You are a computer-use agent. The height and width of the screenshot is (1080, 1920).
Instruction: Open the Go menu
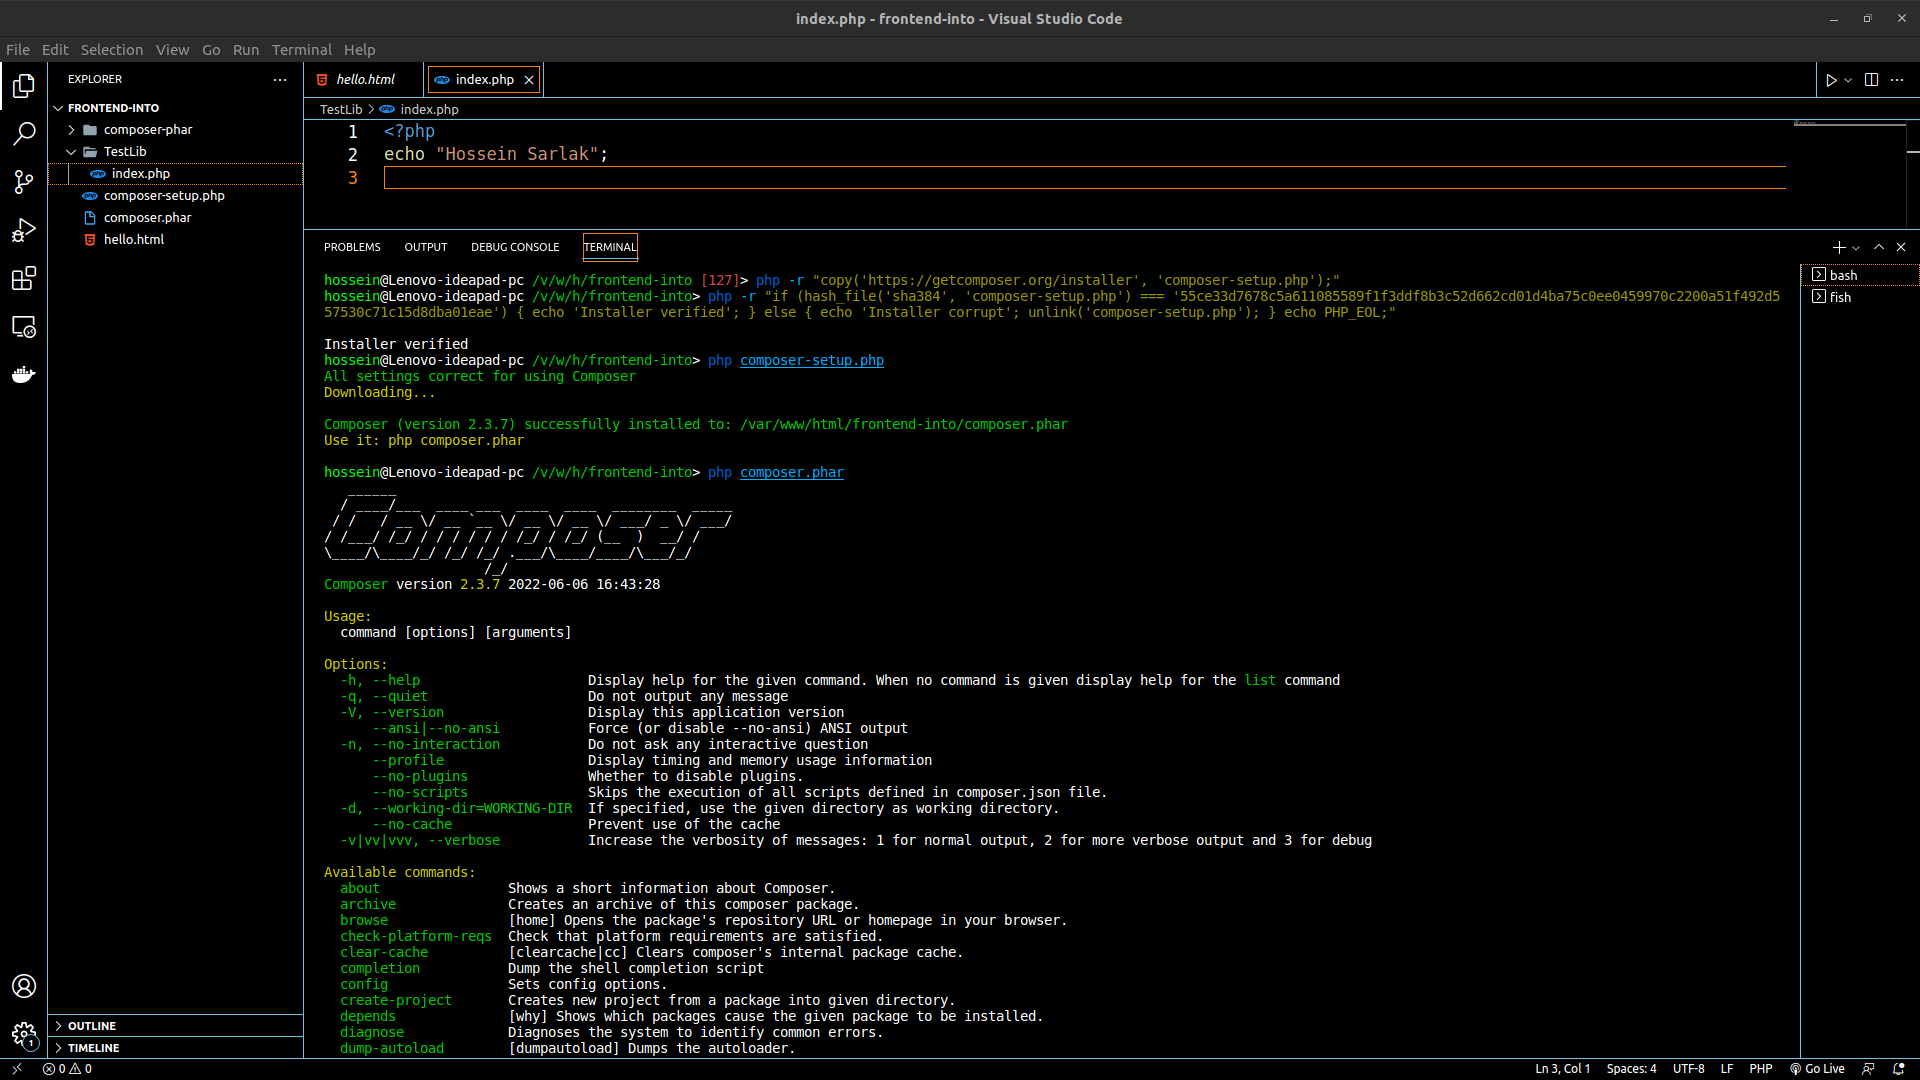click(x=211, y=50)
